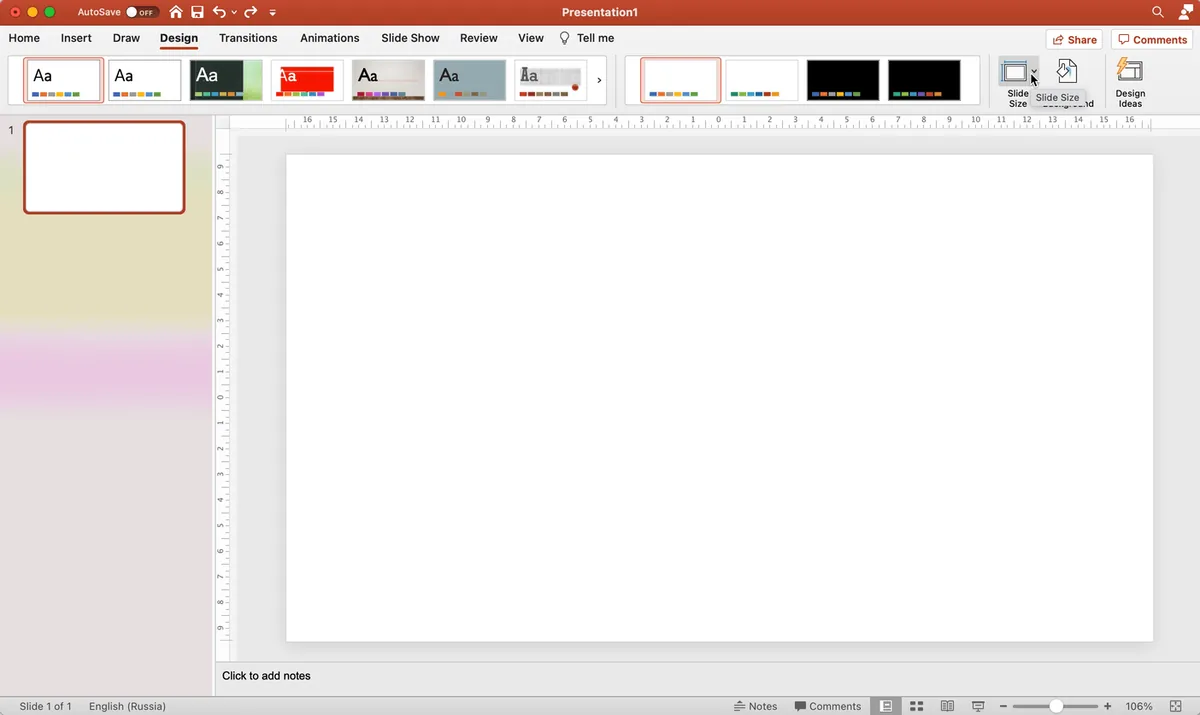Open the Slide Size dropdown arrow
Screen dimensions: 1200x715
coord(1034,73)
